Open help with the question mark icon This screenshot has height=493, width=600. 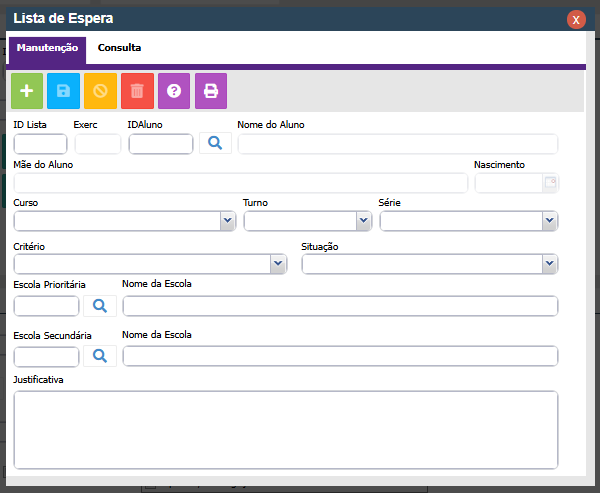[x=174, y=91]
